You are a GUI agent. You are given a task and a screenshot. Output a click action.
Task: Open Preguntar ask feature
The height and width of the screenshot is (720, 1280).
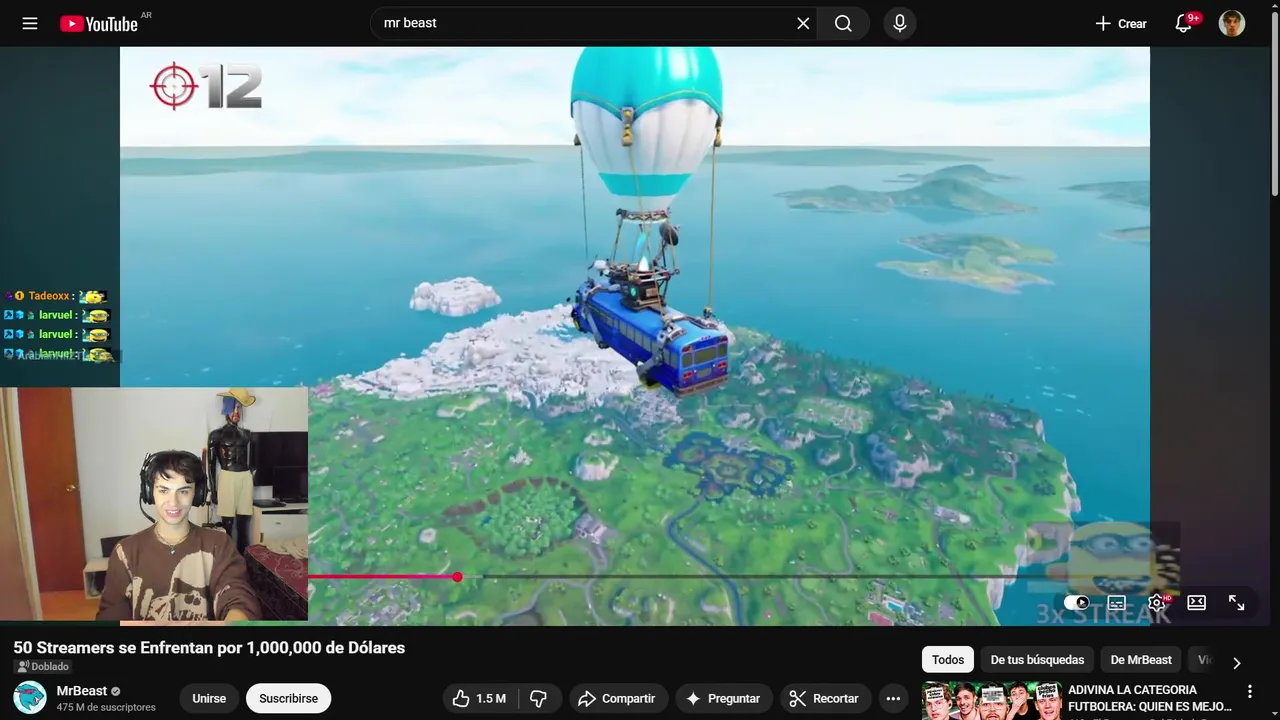[724, 698]
